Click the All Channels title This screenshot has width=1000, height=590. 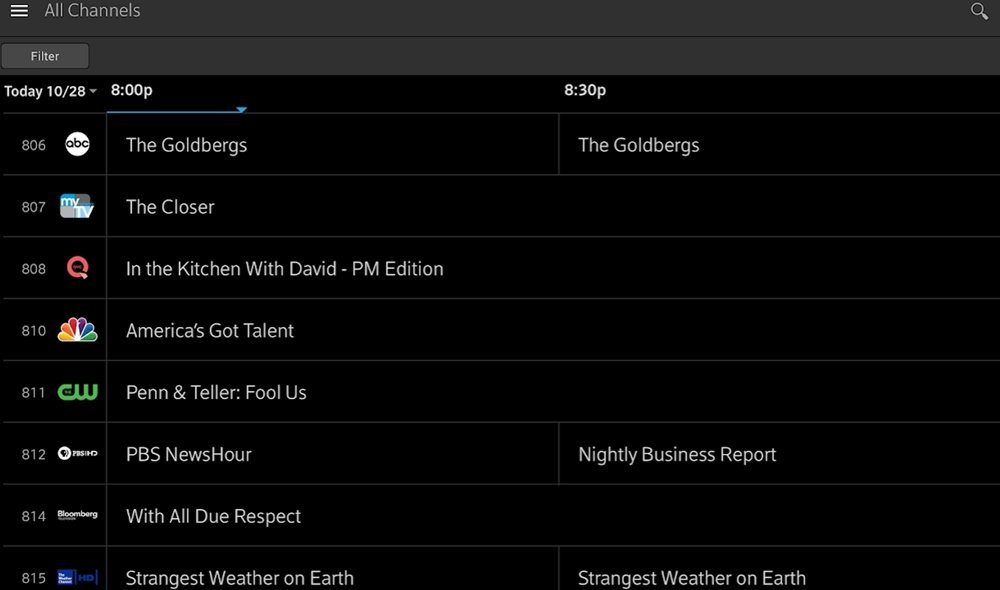click(92, 11)
